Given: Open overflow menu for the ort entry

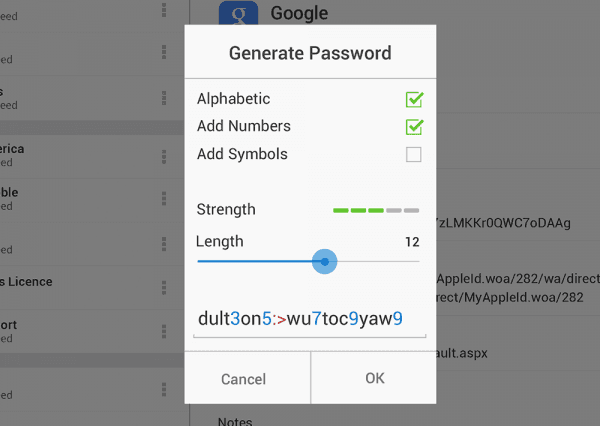Looking at the screenshot, I should pyautogui.click(x=164, y=331).
